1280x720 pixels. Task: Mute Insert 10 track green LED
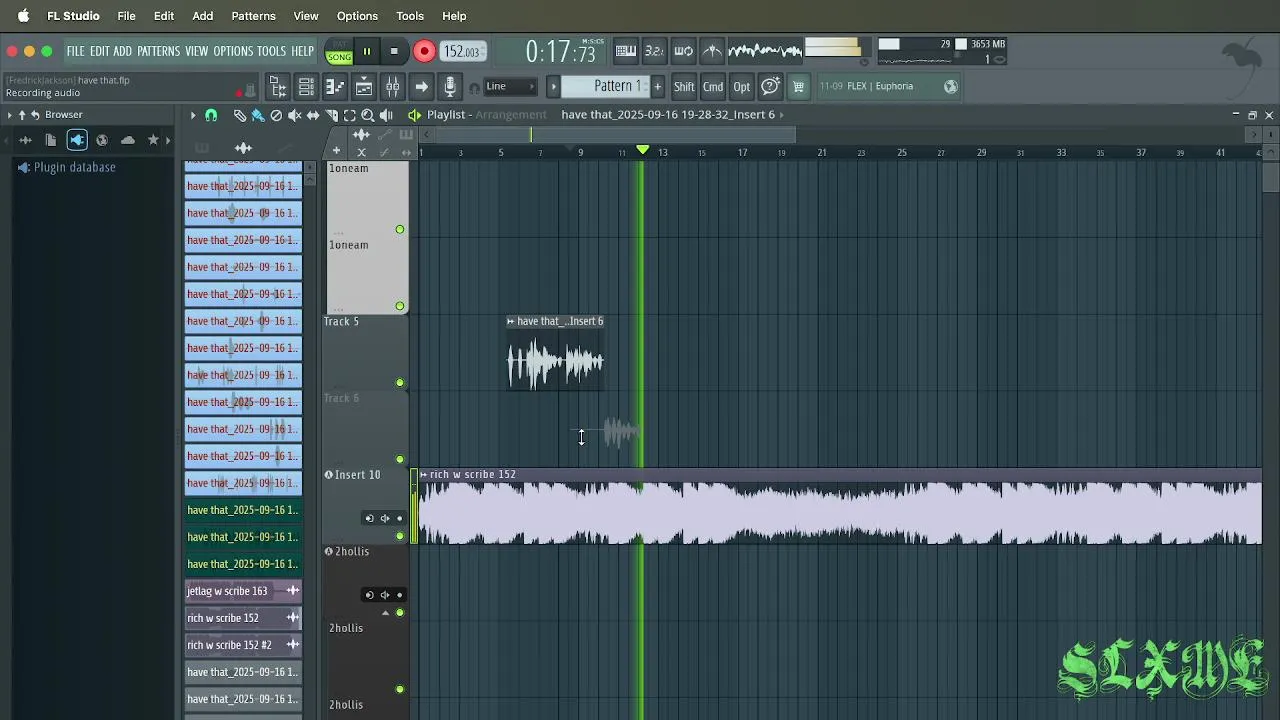click(x=400, y=537)
